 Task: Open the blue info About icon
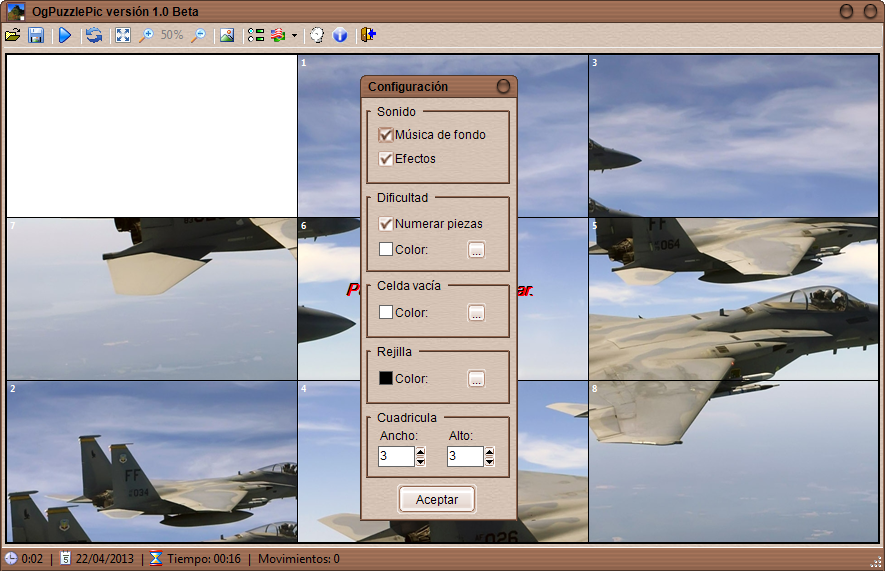tap(340, 35)
